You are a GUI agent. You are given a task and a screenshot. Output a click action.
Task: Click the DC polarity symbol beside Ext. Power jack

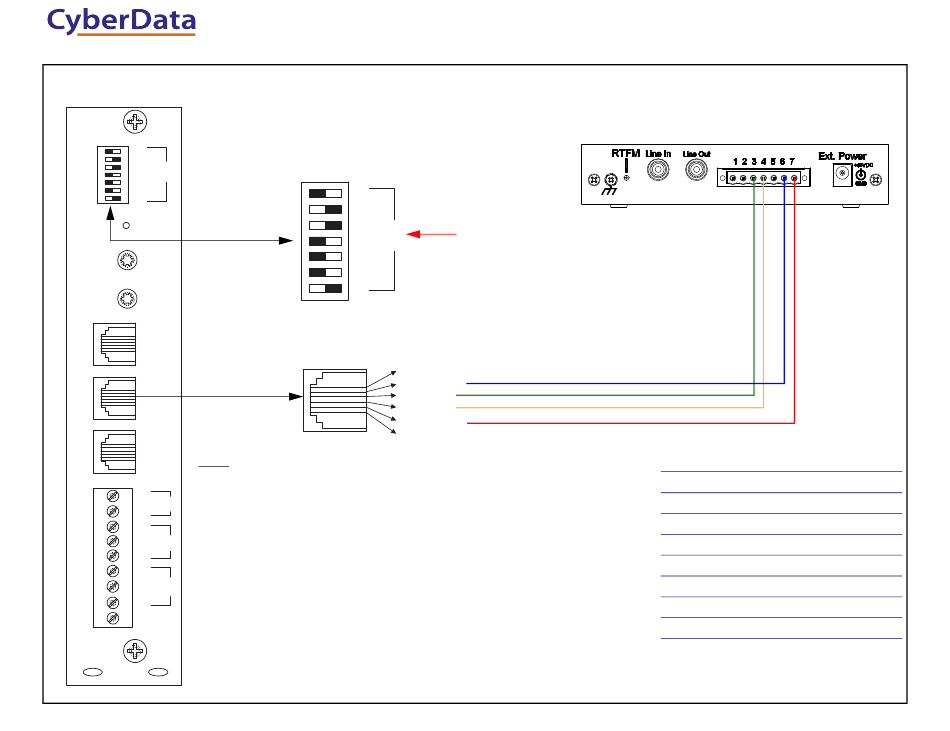coord(861,175)
